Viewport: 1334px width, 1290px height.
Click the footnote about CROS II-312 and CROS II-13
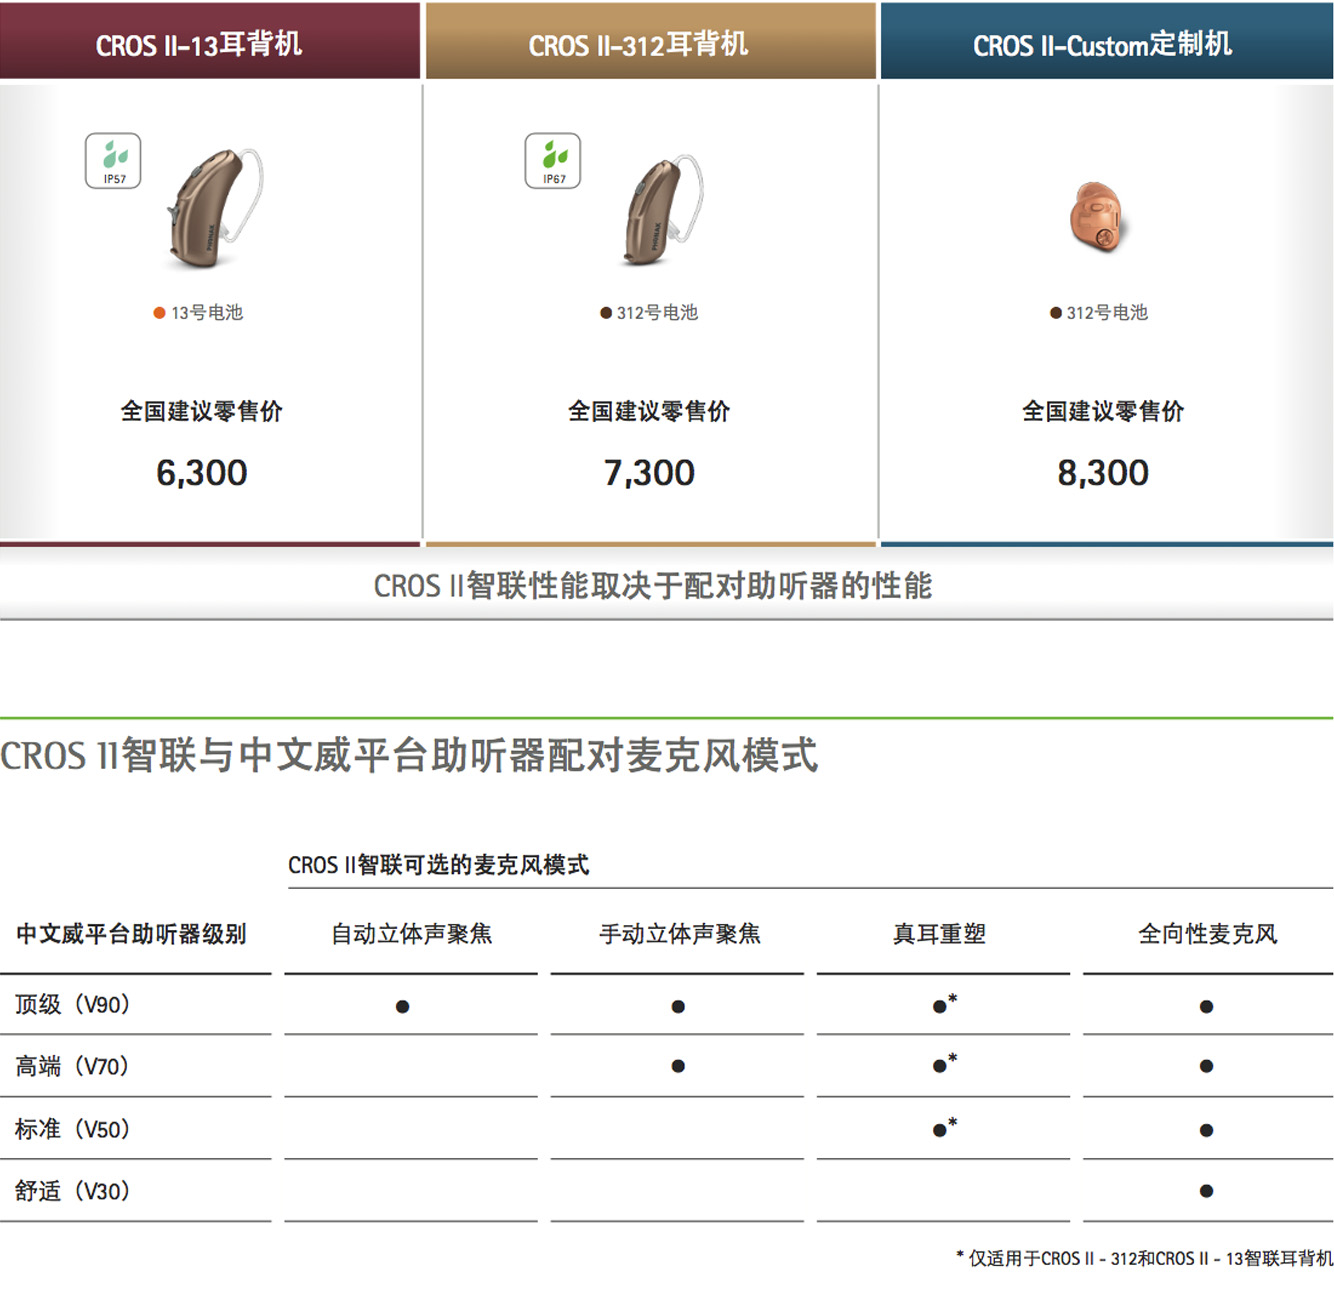(1145, 1258)
